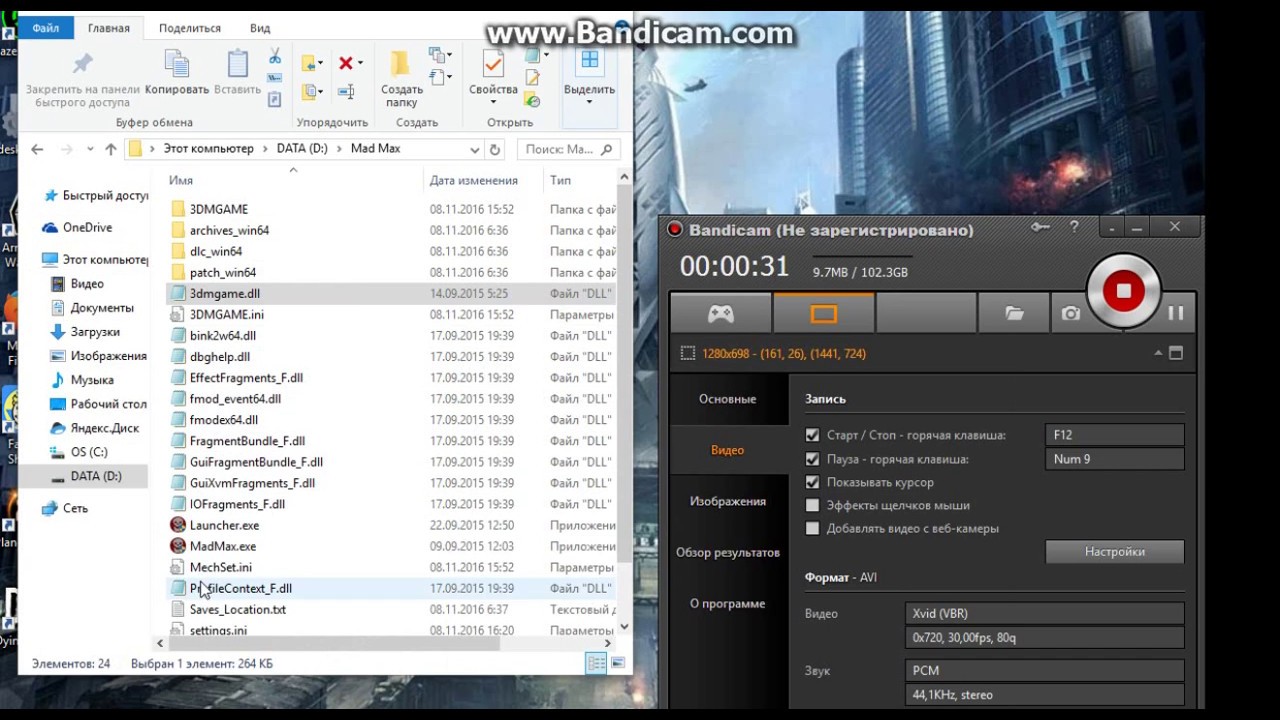Open the Bandicam output folder icon
1280x720 pixels.
[1014, 313]
